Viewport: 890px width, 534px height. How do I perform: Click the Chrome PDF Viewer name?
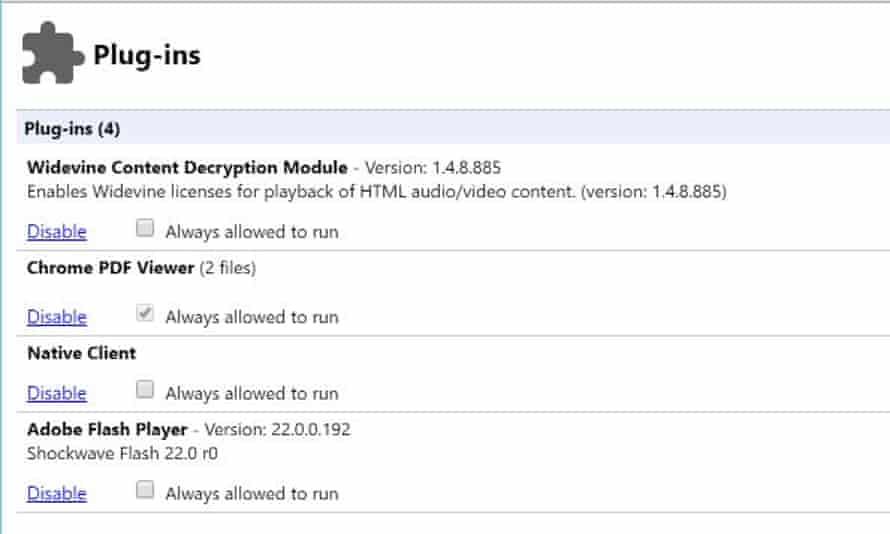[x=111, y=268]
